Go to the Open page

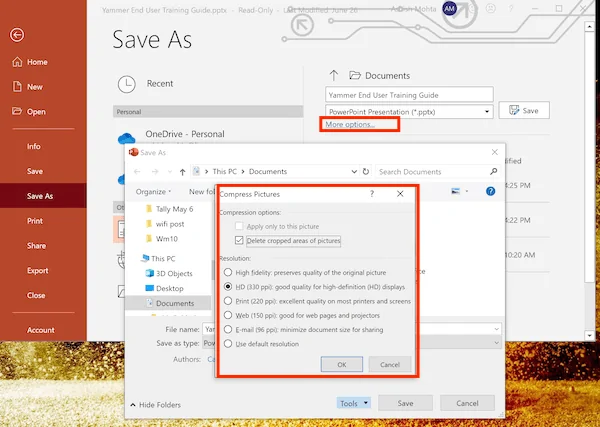point(29,112)
